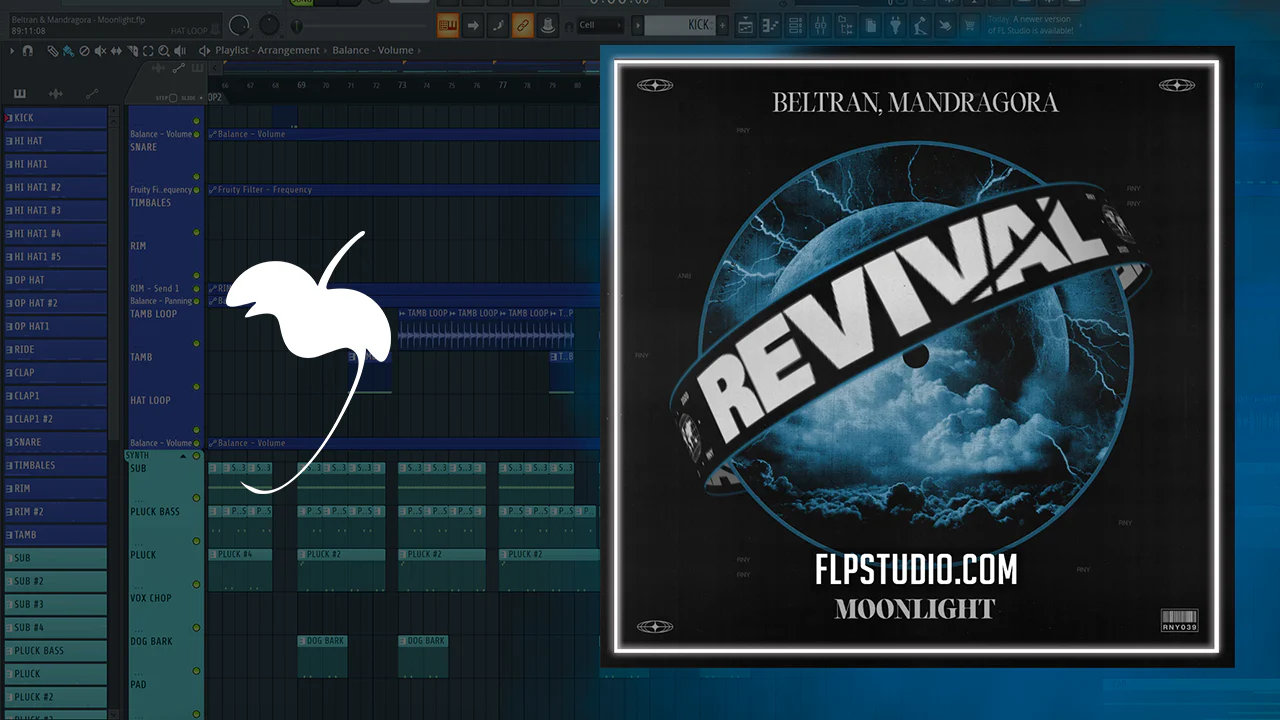This screenshot has width=1280, height=720.
Task: Select the Mute tool
Action: [x=100, y=50]
